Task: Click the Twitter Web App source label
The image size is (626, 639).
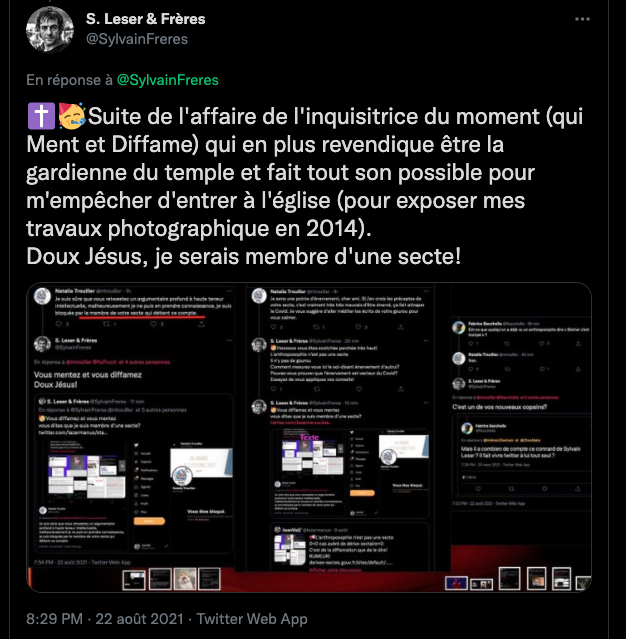Action: [252, 619]
